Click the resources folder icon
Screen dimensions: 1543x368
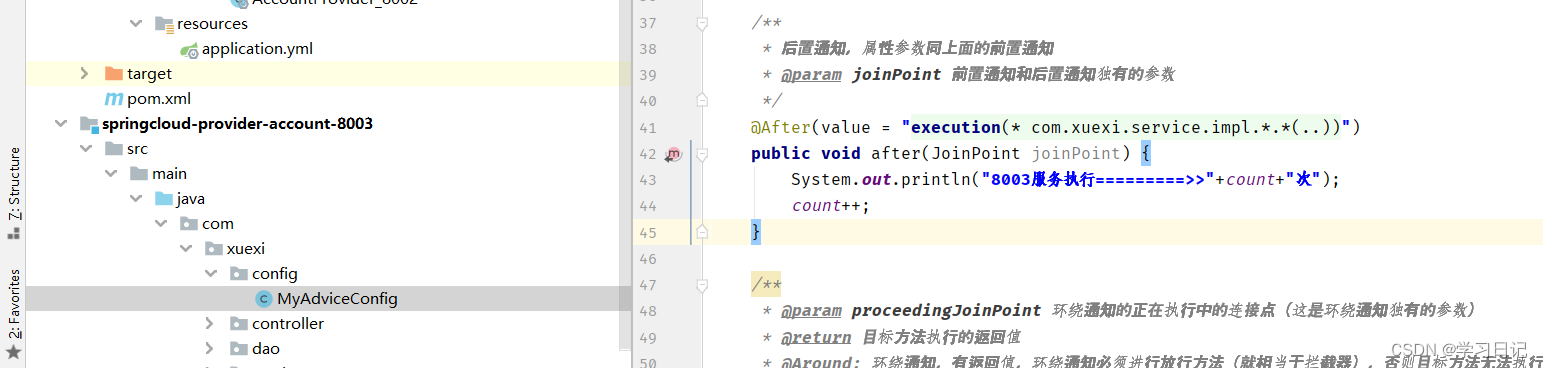coord(164,24)
